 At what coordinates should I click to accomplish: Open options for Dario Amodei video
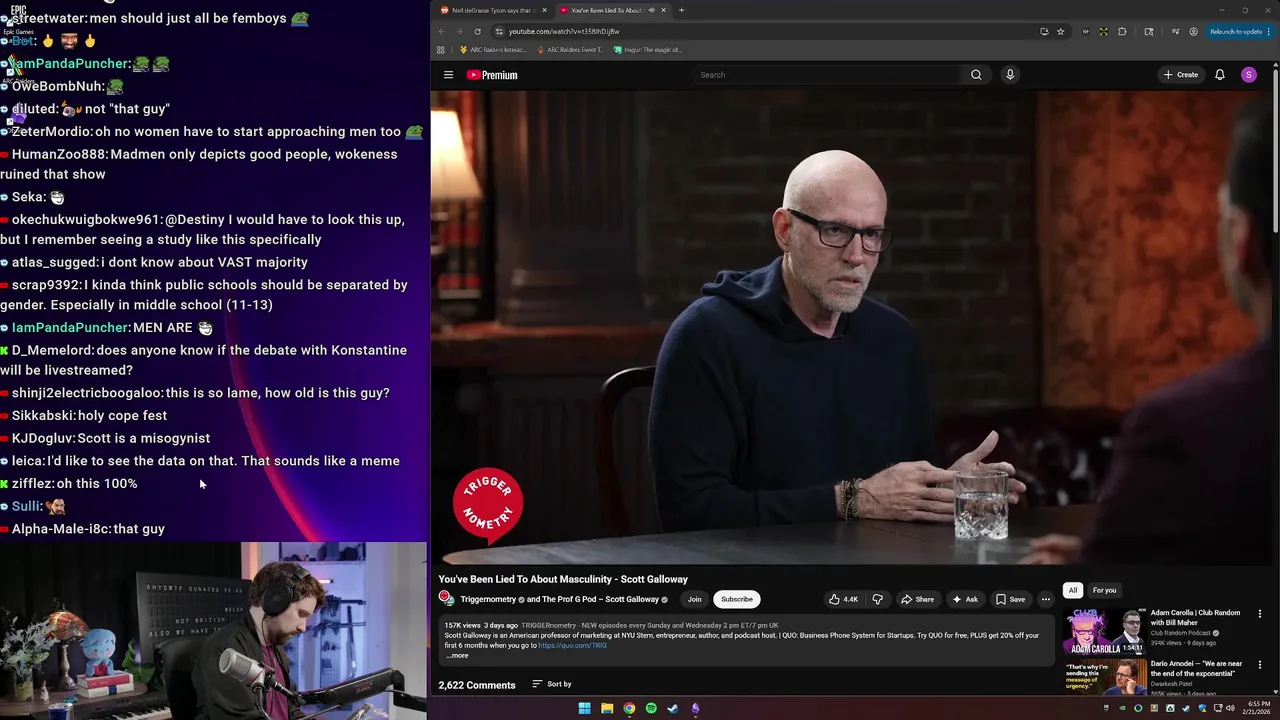1260,665
